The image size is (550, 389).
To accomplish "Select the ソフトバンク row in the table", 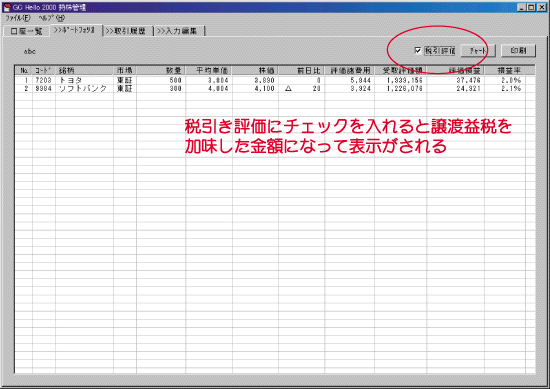I will (275, 89).
